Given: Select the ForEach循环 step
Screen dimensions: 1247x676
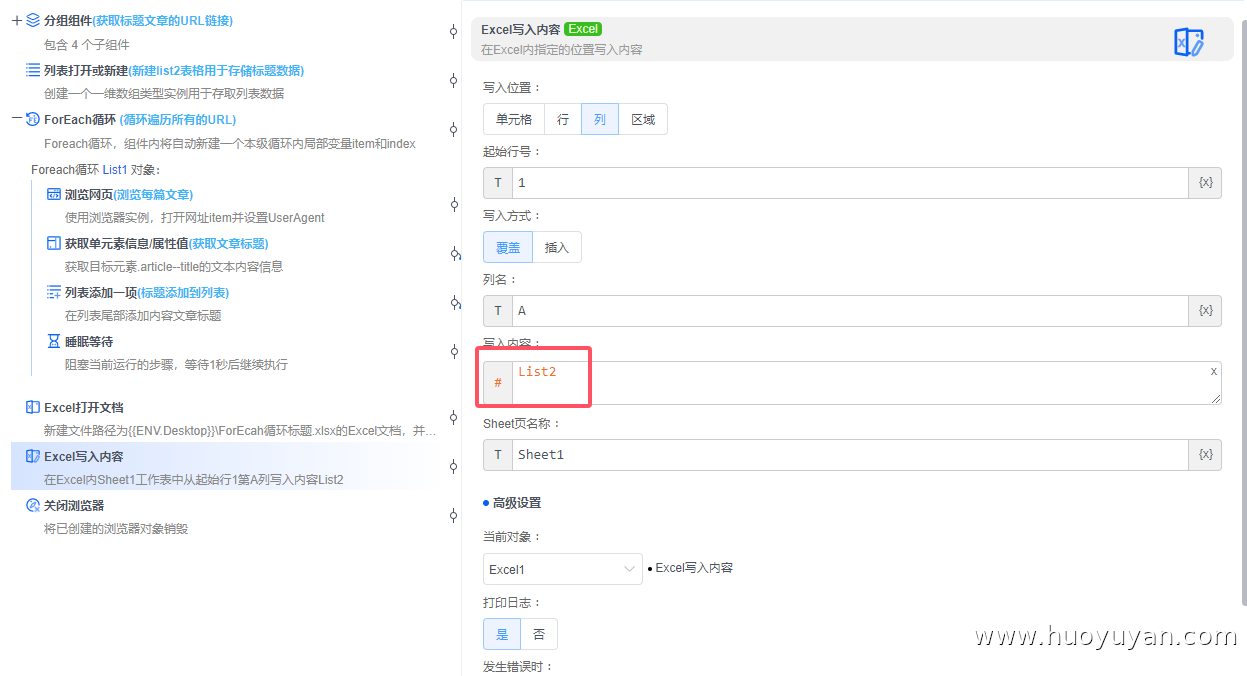Looking at the screenshot, I should click(225, 130).
